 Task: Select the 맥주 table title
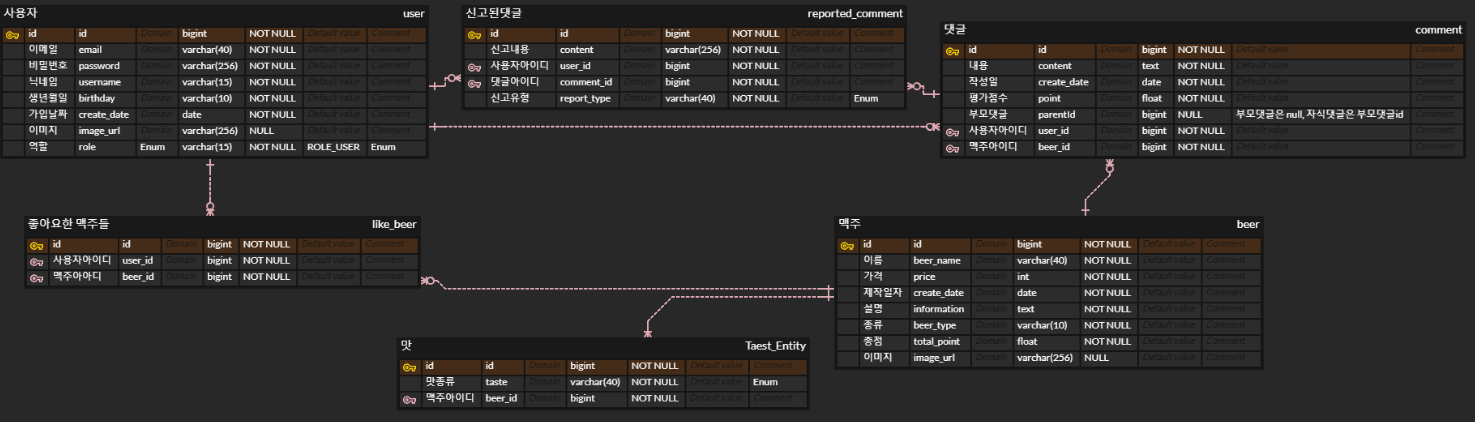click(x=850, y=224)
